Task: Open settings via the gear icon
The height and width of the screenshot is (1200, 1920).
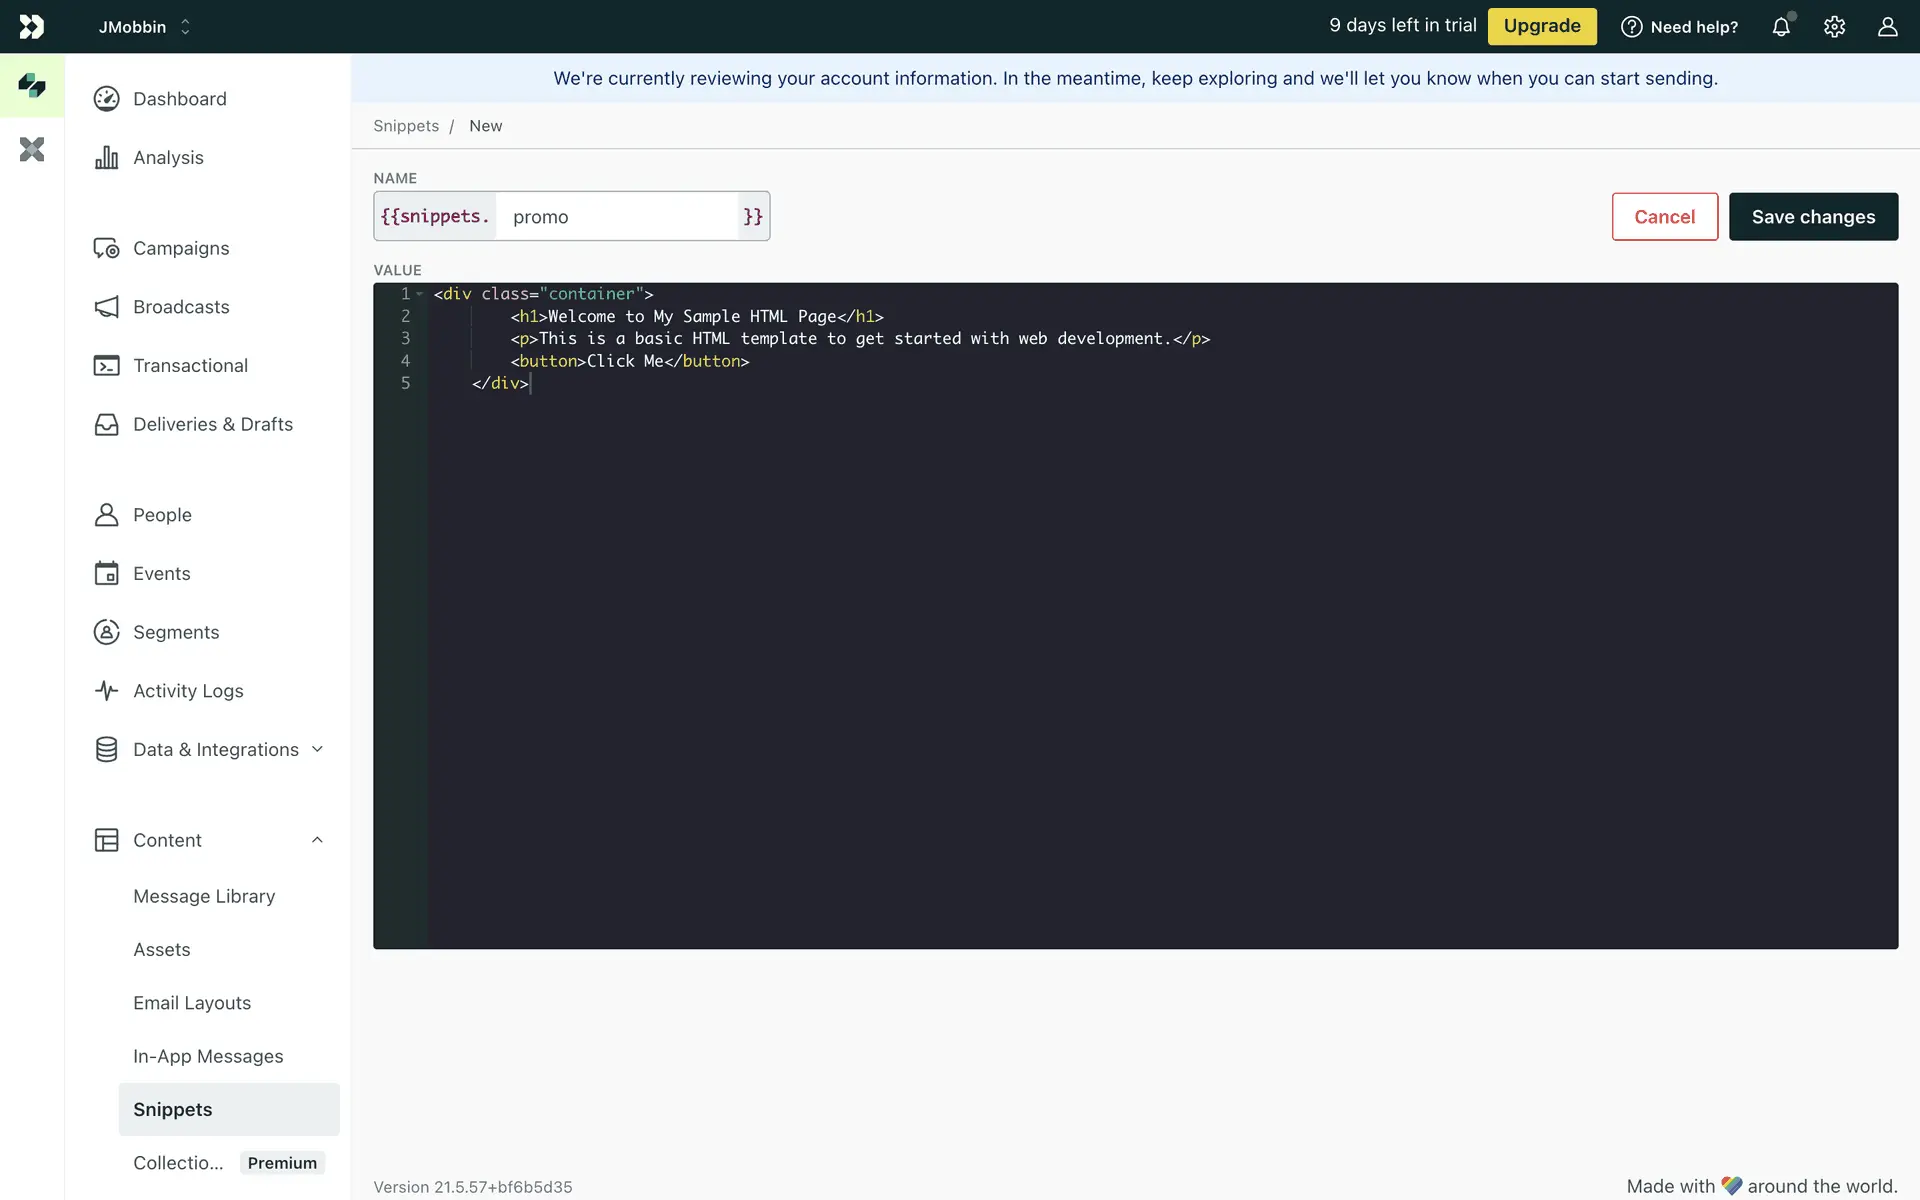Action: (1834, 27)
